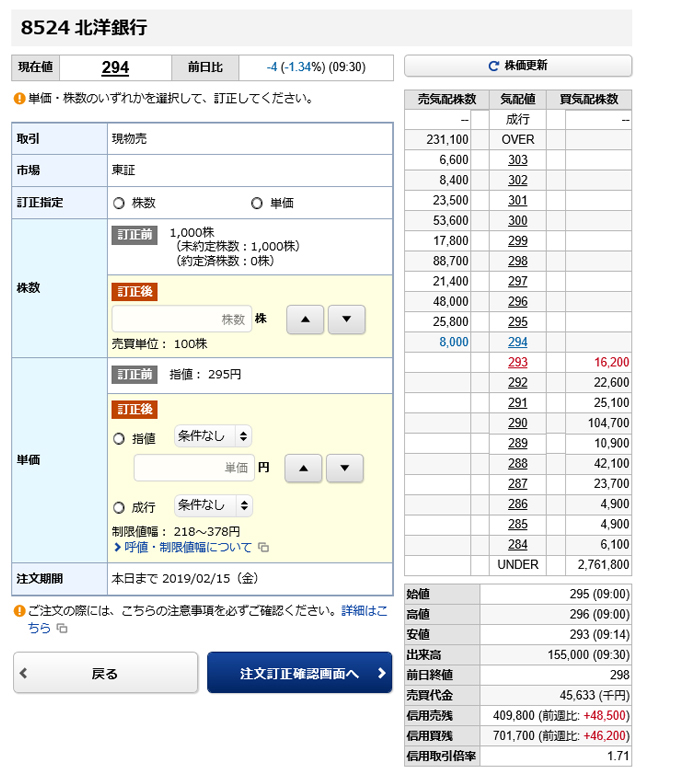Click external link icon beside 呼値・制限値幅について
The width and height of the screenshot is (680, 780).
tap(264, 548)
